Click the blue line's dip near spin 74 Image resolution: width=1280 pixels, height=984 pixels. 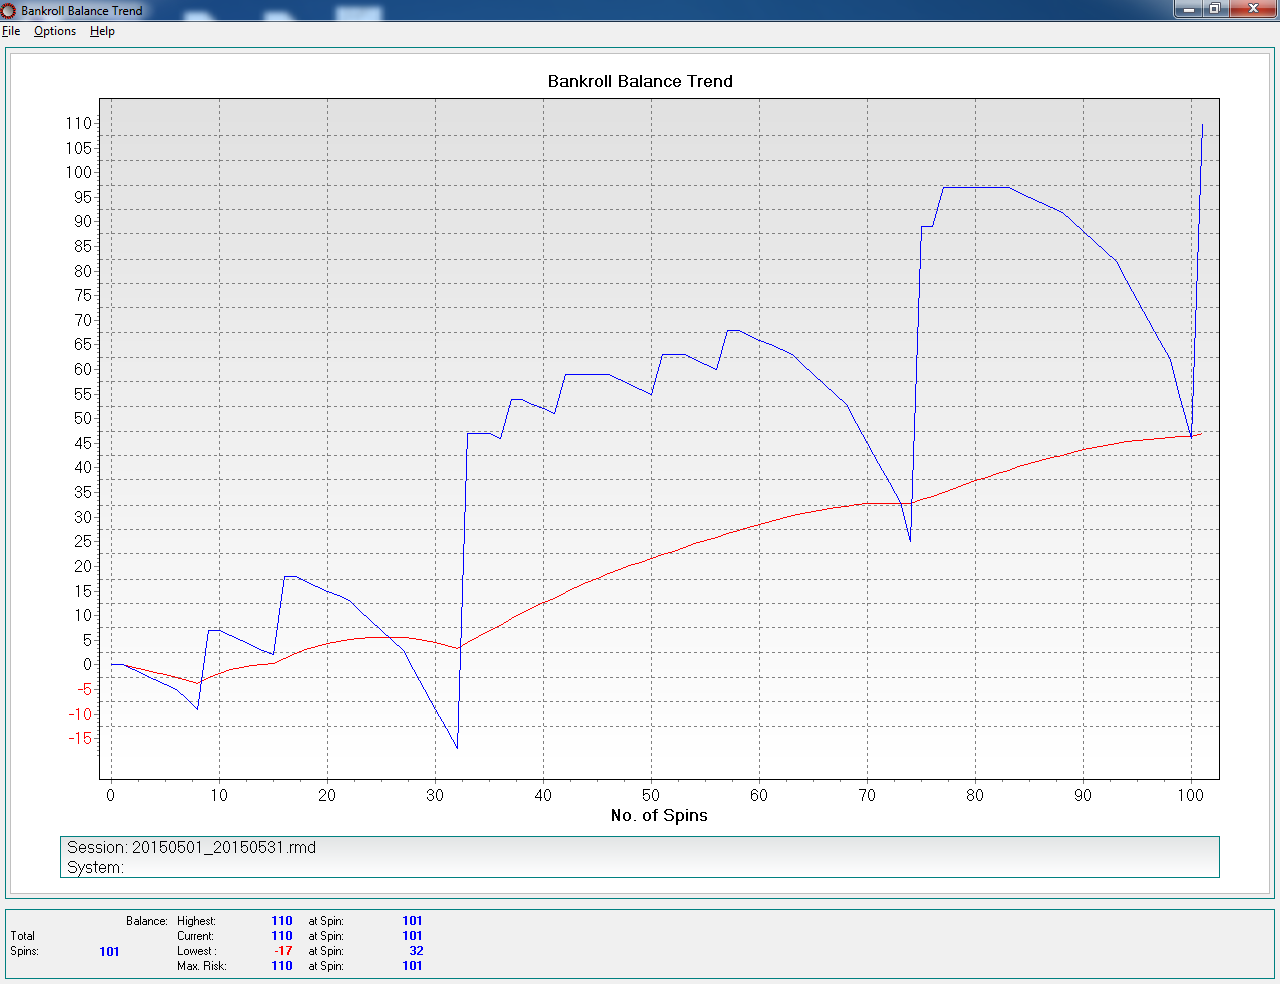[910, 541]
